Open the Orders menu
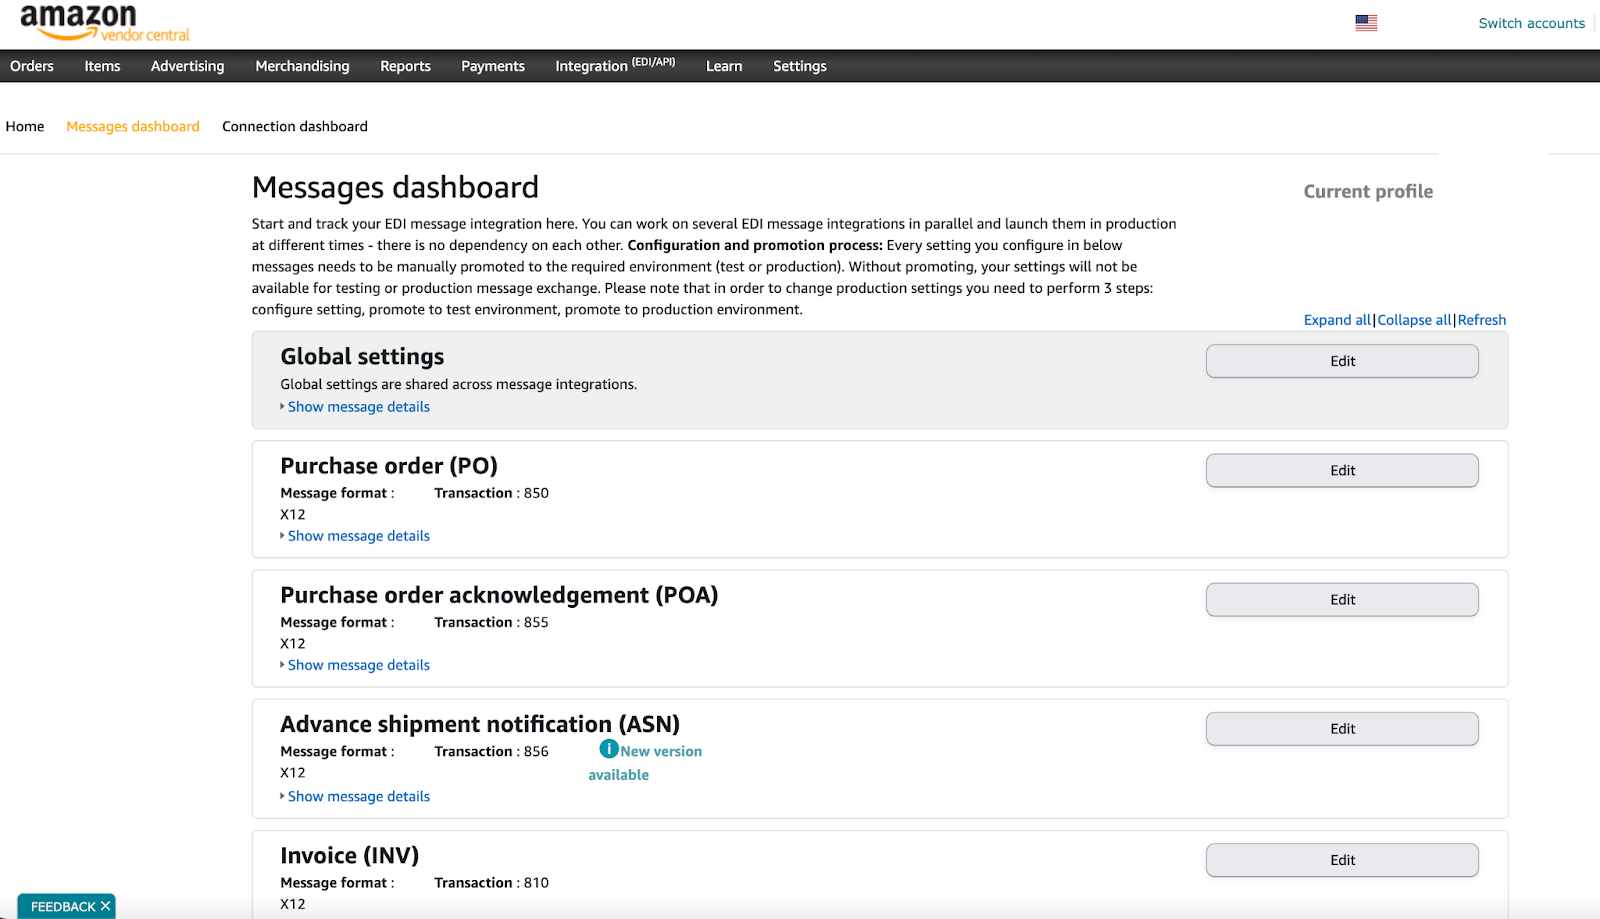This screenshot has height=919, width=1600. 32,66
